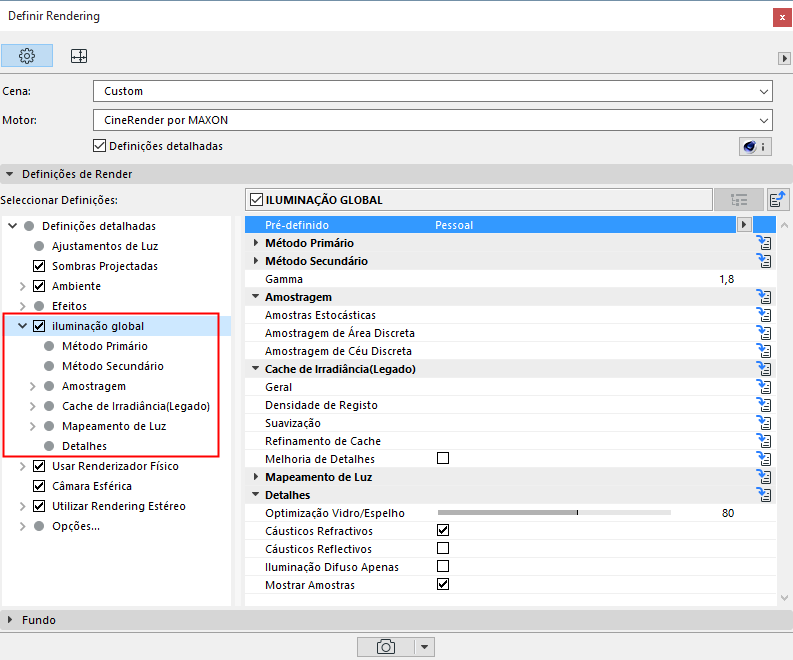Click the jump icon in Amostragem de Céu Discreta row
Viewport: 793px width, 660px height.
(x=764, y=351)
